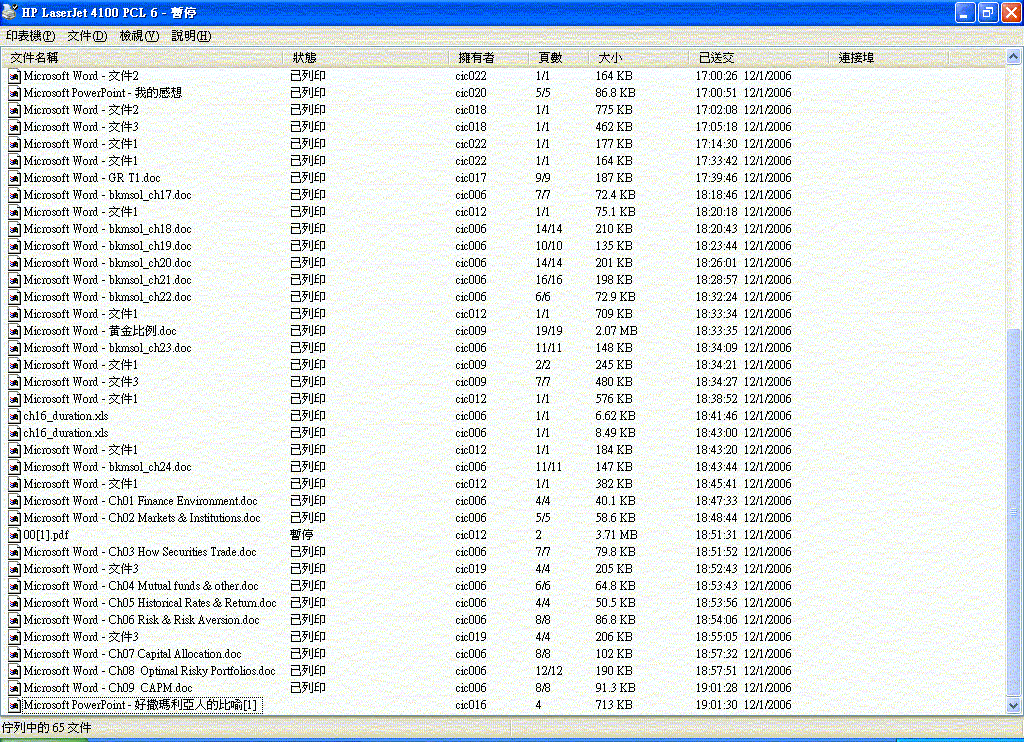1024x742 pixels.
Task: Click the submitted time 19:01:28 12/1/2006
Action: (743, 688)
